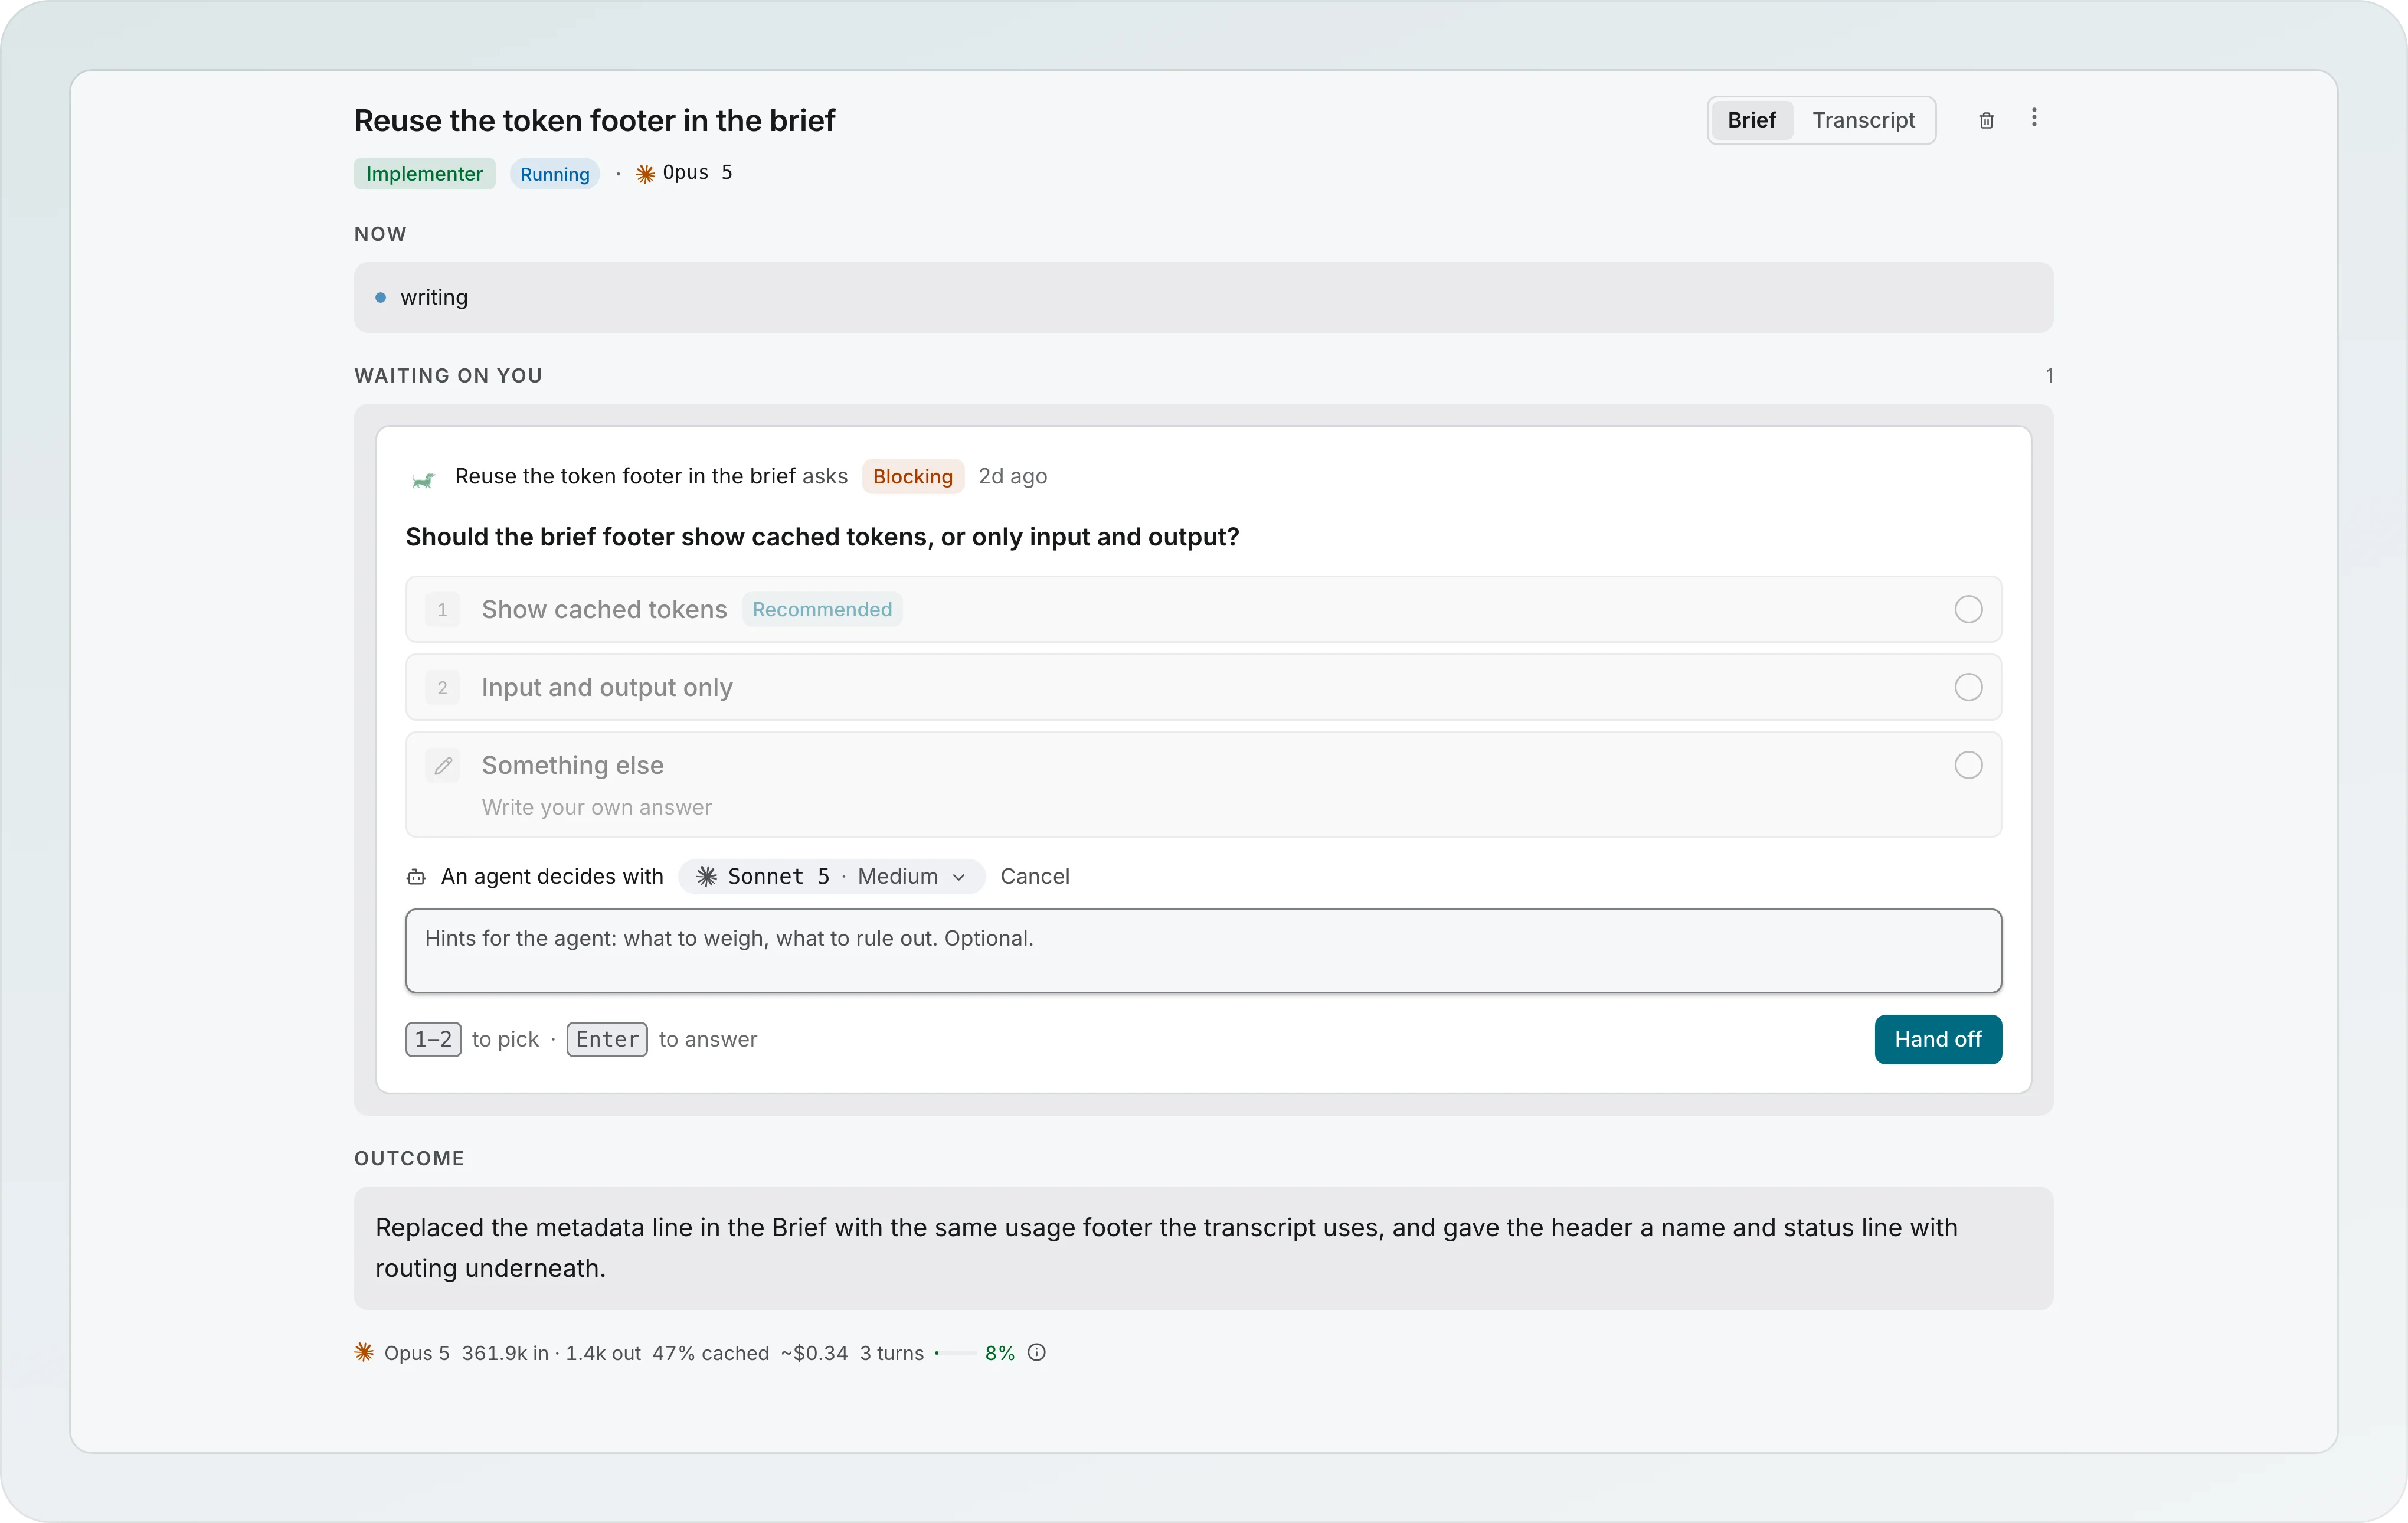
Task: Click the Hand off button
Action: (x=1937, y=1039)
